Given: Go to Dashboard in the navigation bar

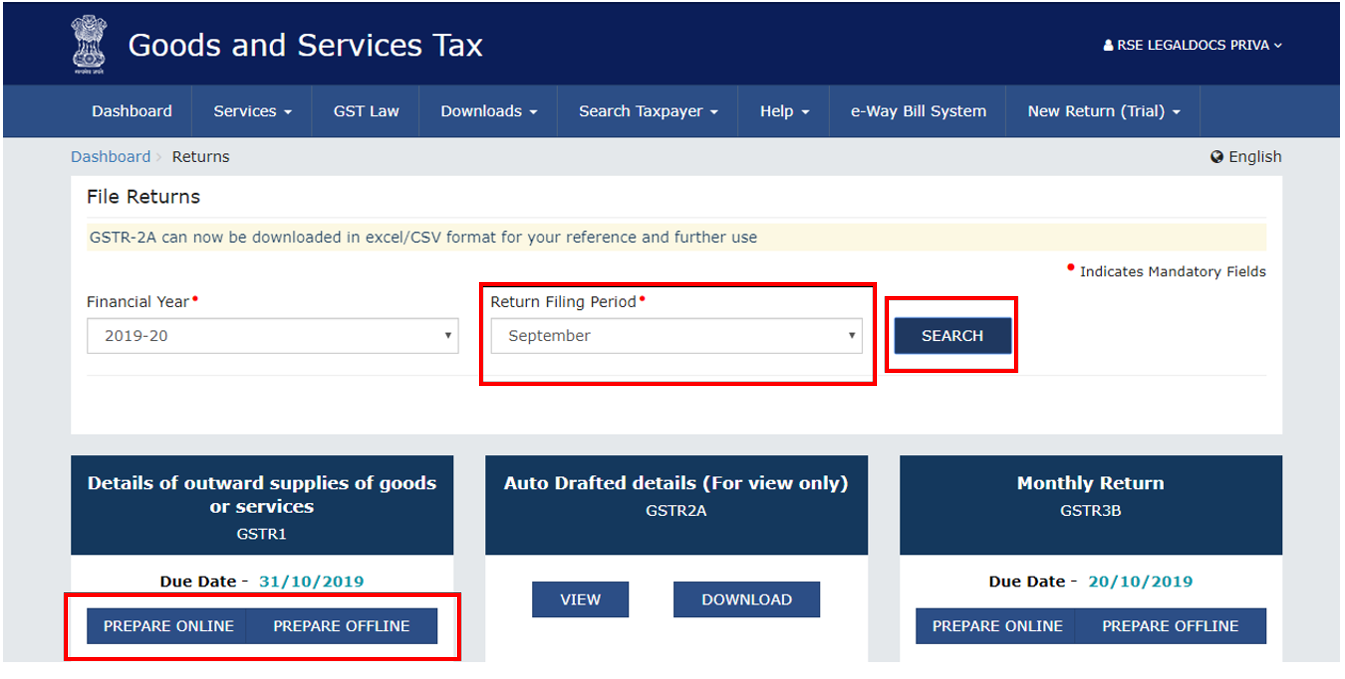Looking at the screenshot, I should click(132, 111).
